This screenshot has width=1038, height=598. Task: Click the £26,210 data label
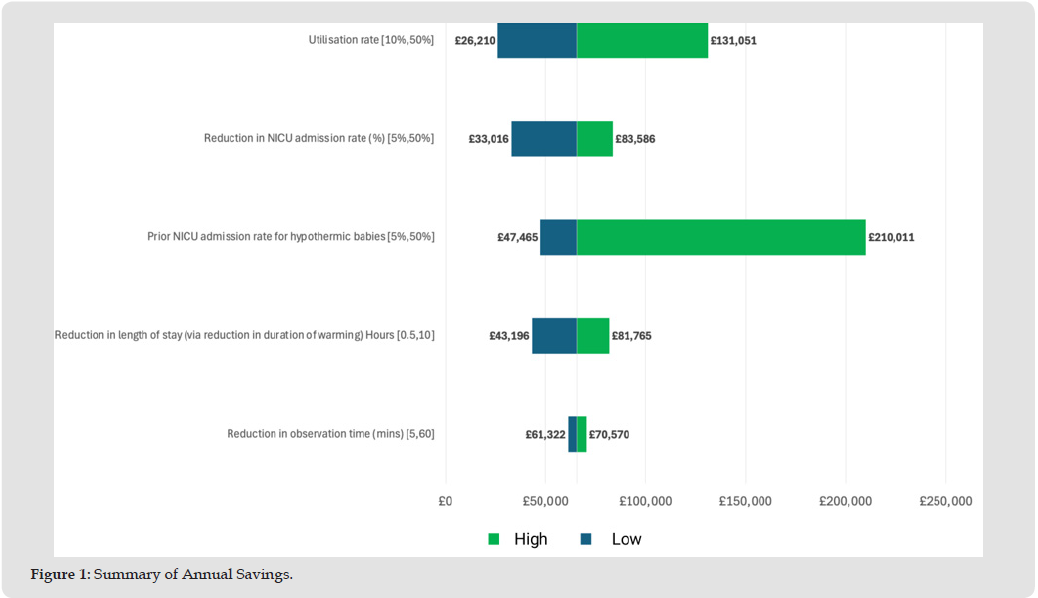[x=474, y=41]
